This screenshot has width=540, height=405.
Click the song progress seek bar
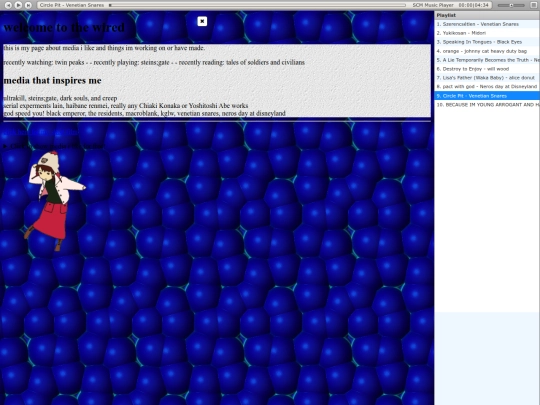coord(257,5)
